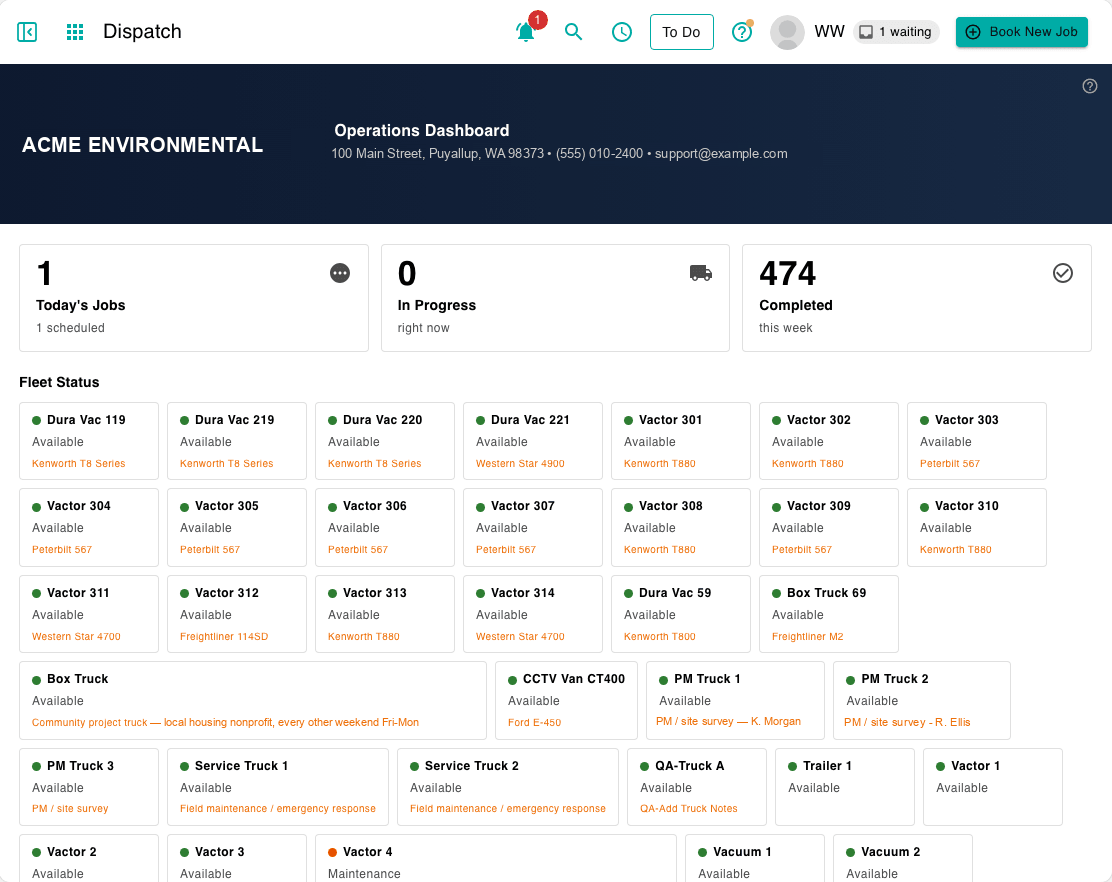The image size is (1112, 882).
Task: Select the Vactor 309 fleet card
Action: 829,527
